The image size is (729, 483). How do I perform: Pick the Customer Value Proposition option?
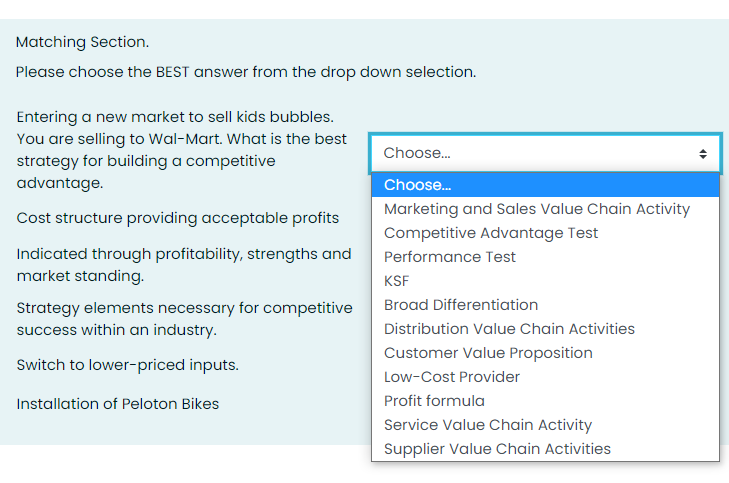click(x=488, y=353)
